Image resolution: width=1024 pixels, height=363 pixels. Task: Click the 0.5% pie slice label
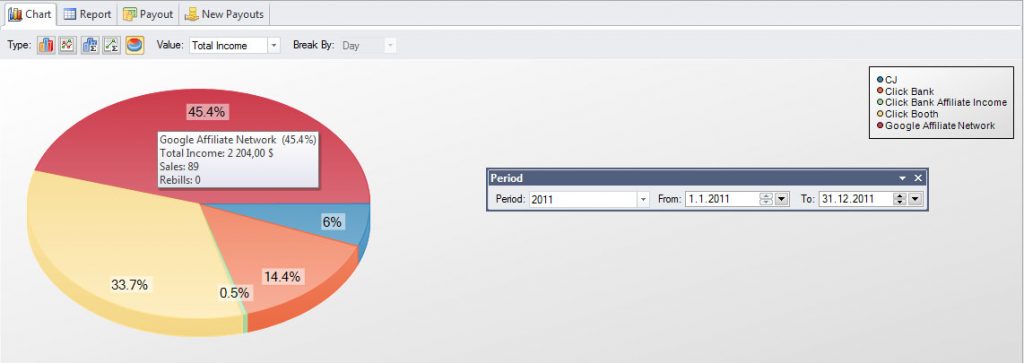[234, 293]
